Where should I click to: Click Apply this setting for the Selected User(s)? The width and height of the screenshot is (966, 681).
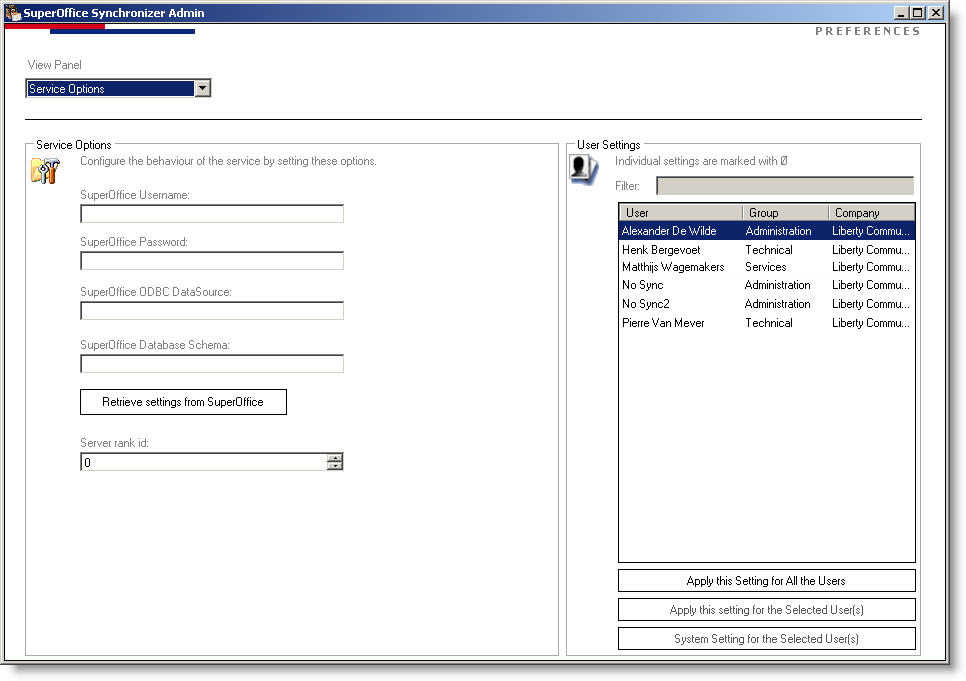(x=766, y=610)
